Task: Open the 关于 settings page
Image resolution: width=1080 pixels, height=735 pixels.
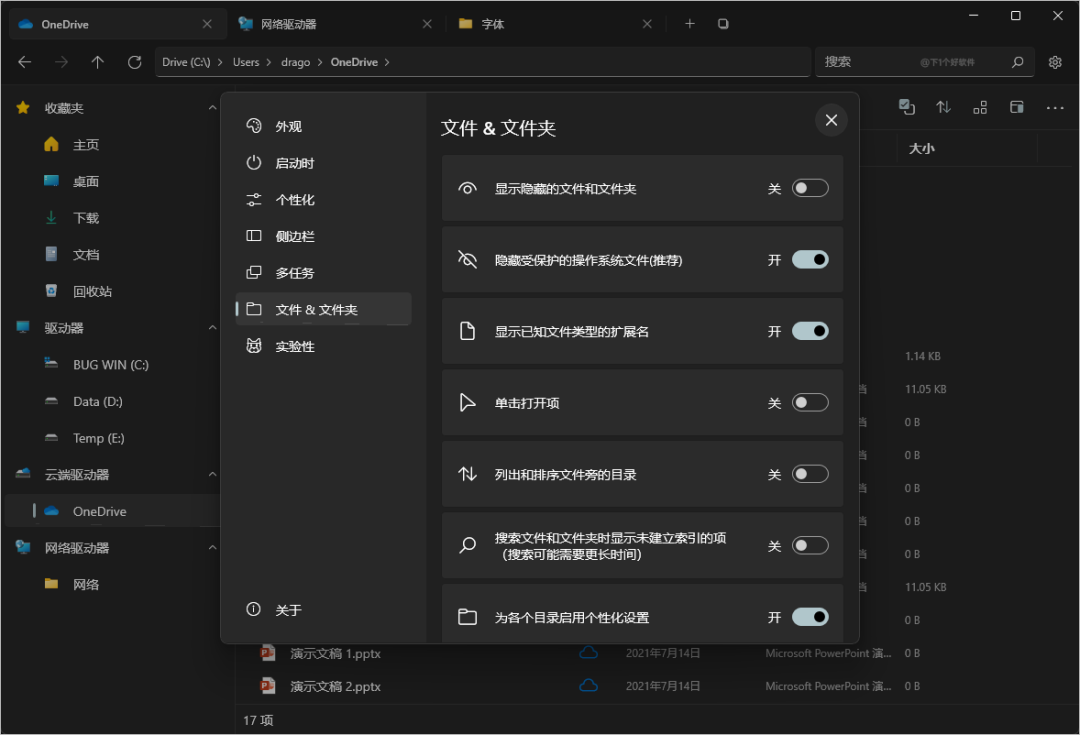Action: 288,610
